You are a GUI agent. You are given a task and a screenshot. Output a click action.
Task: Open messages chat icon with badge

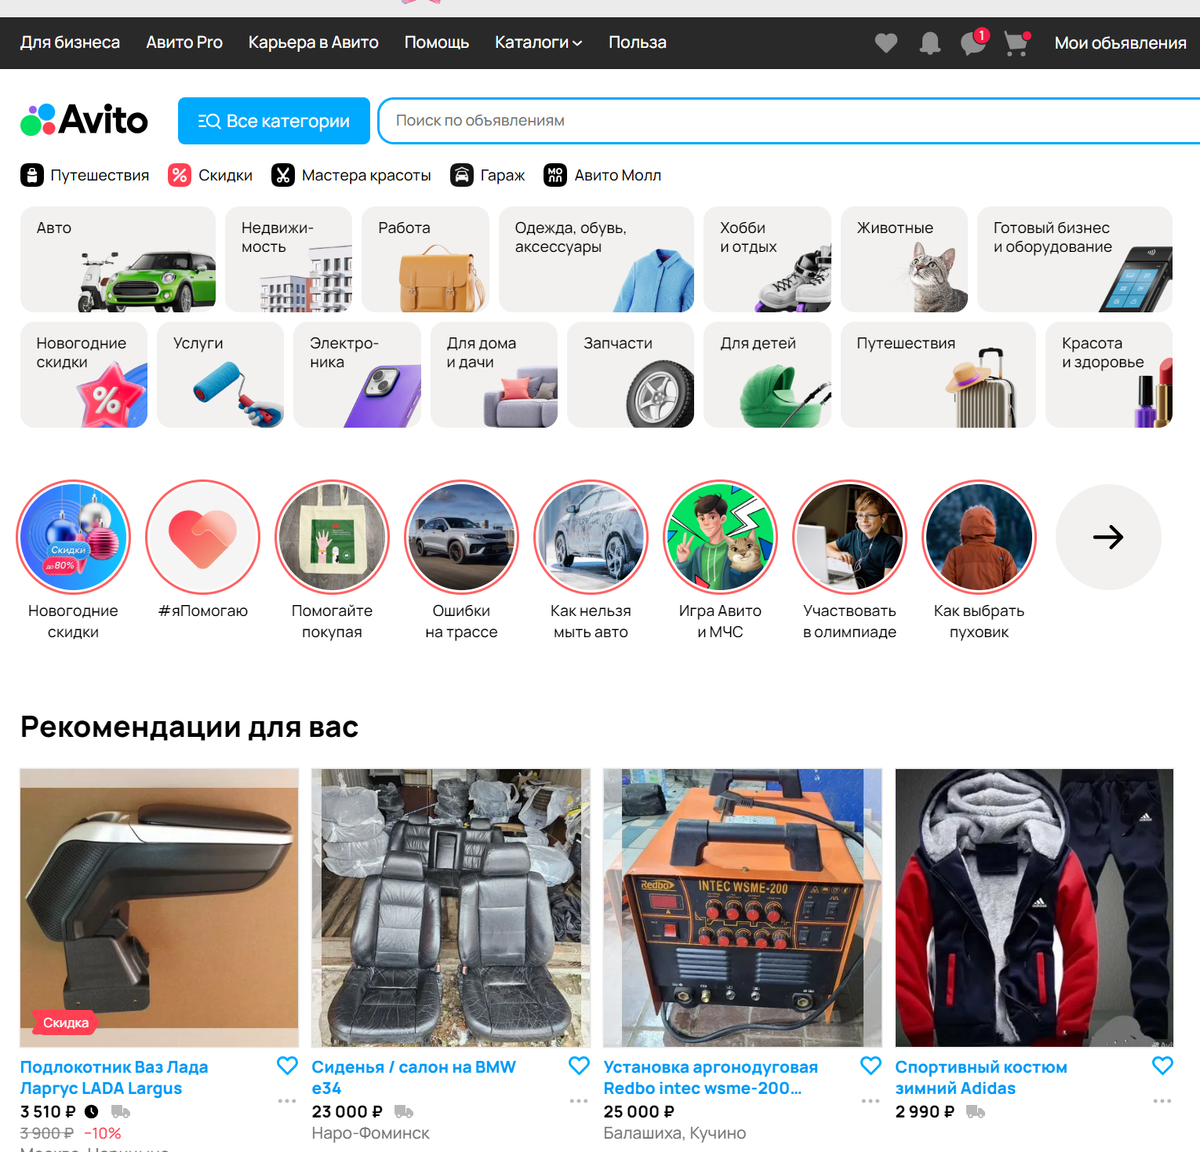pos(974,42)
